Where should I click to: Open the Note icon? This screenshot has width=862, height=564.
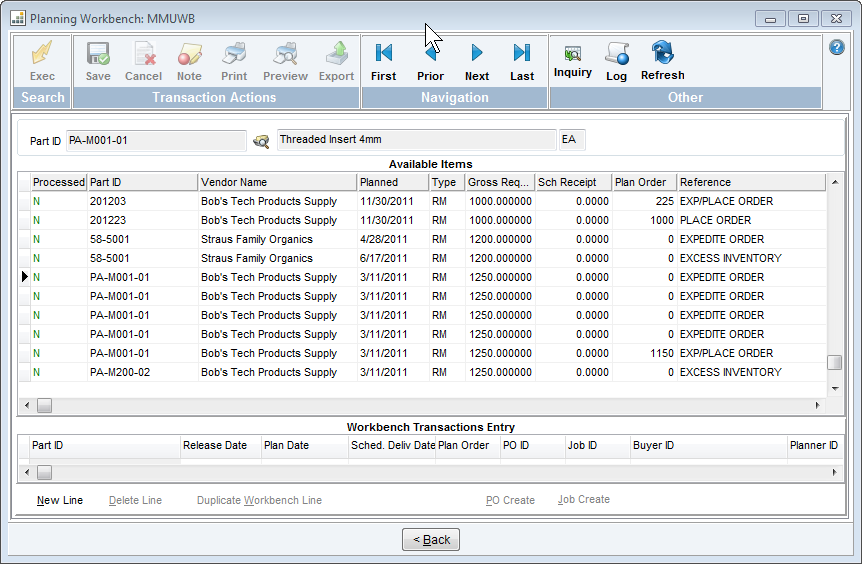[x=189, y=60]
